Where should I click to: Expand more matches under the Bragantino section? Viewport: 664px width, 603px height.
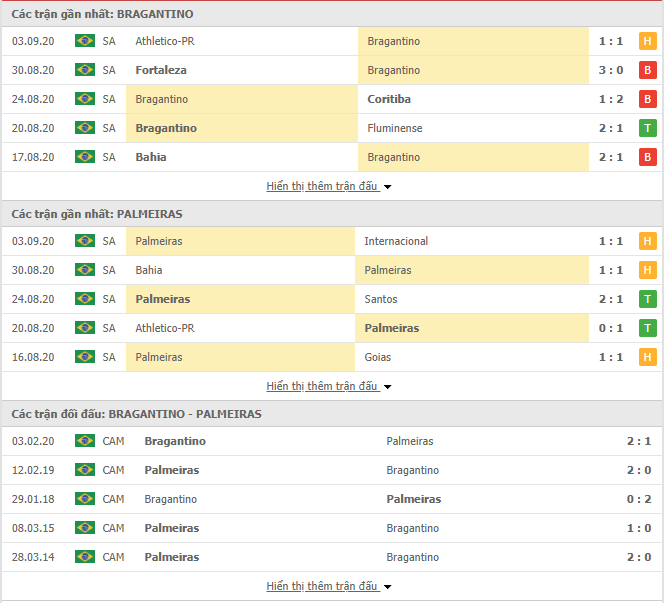328,186
